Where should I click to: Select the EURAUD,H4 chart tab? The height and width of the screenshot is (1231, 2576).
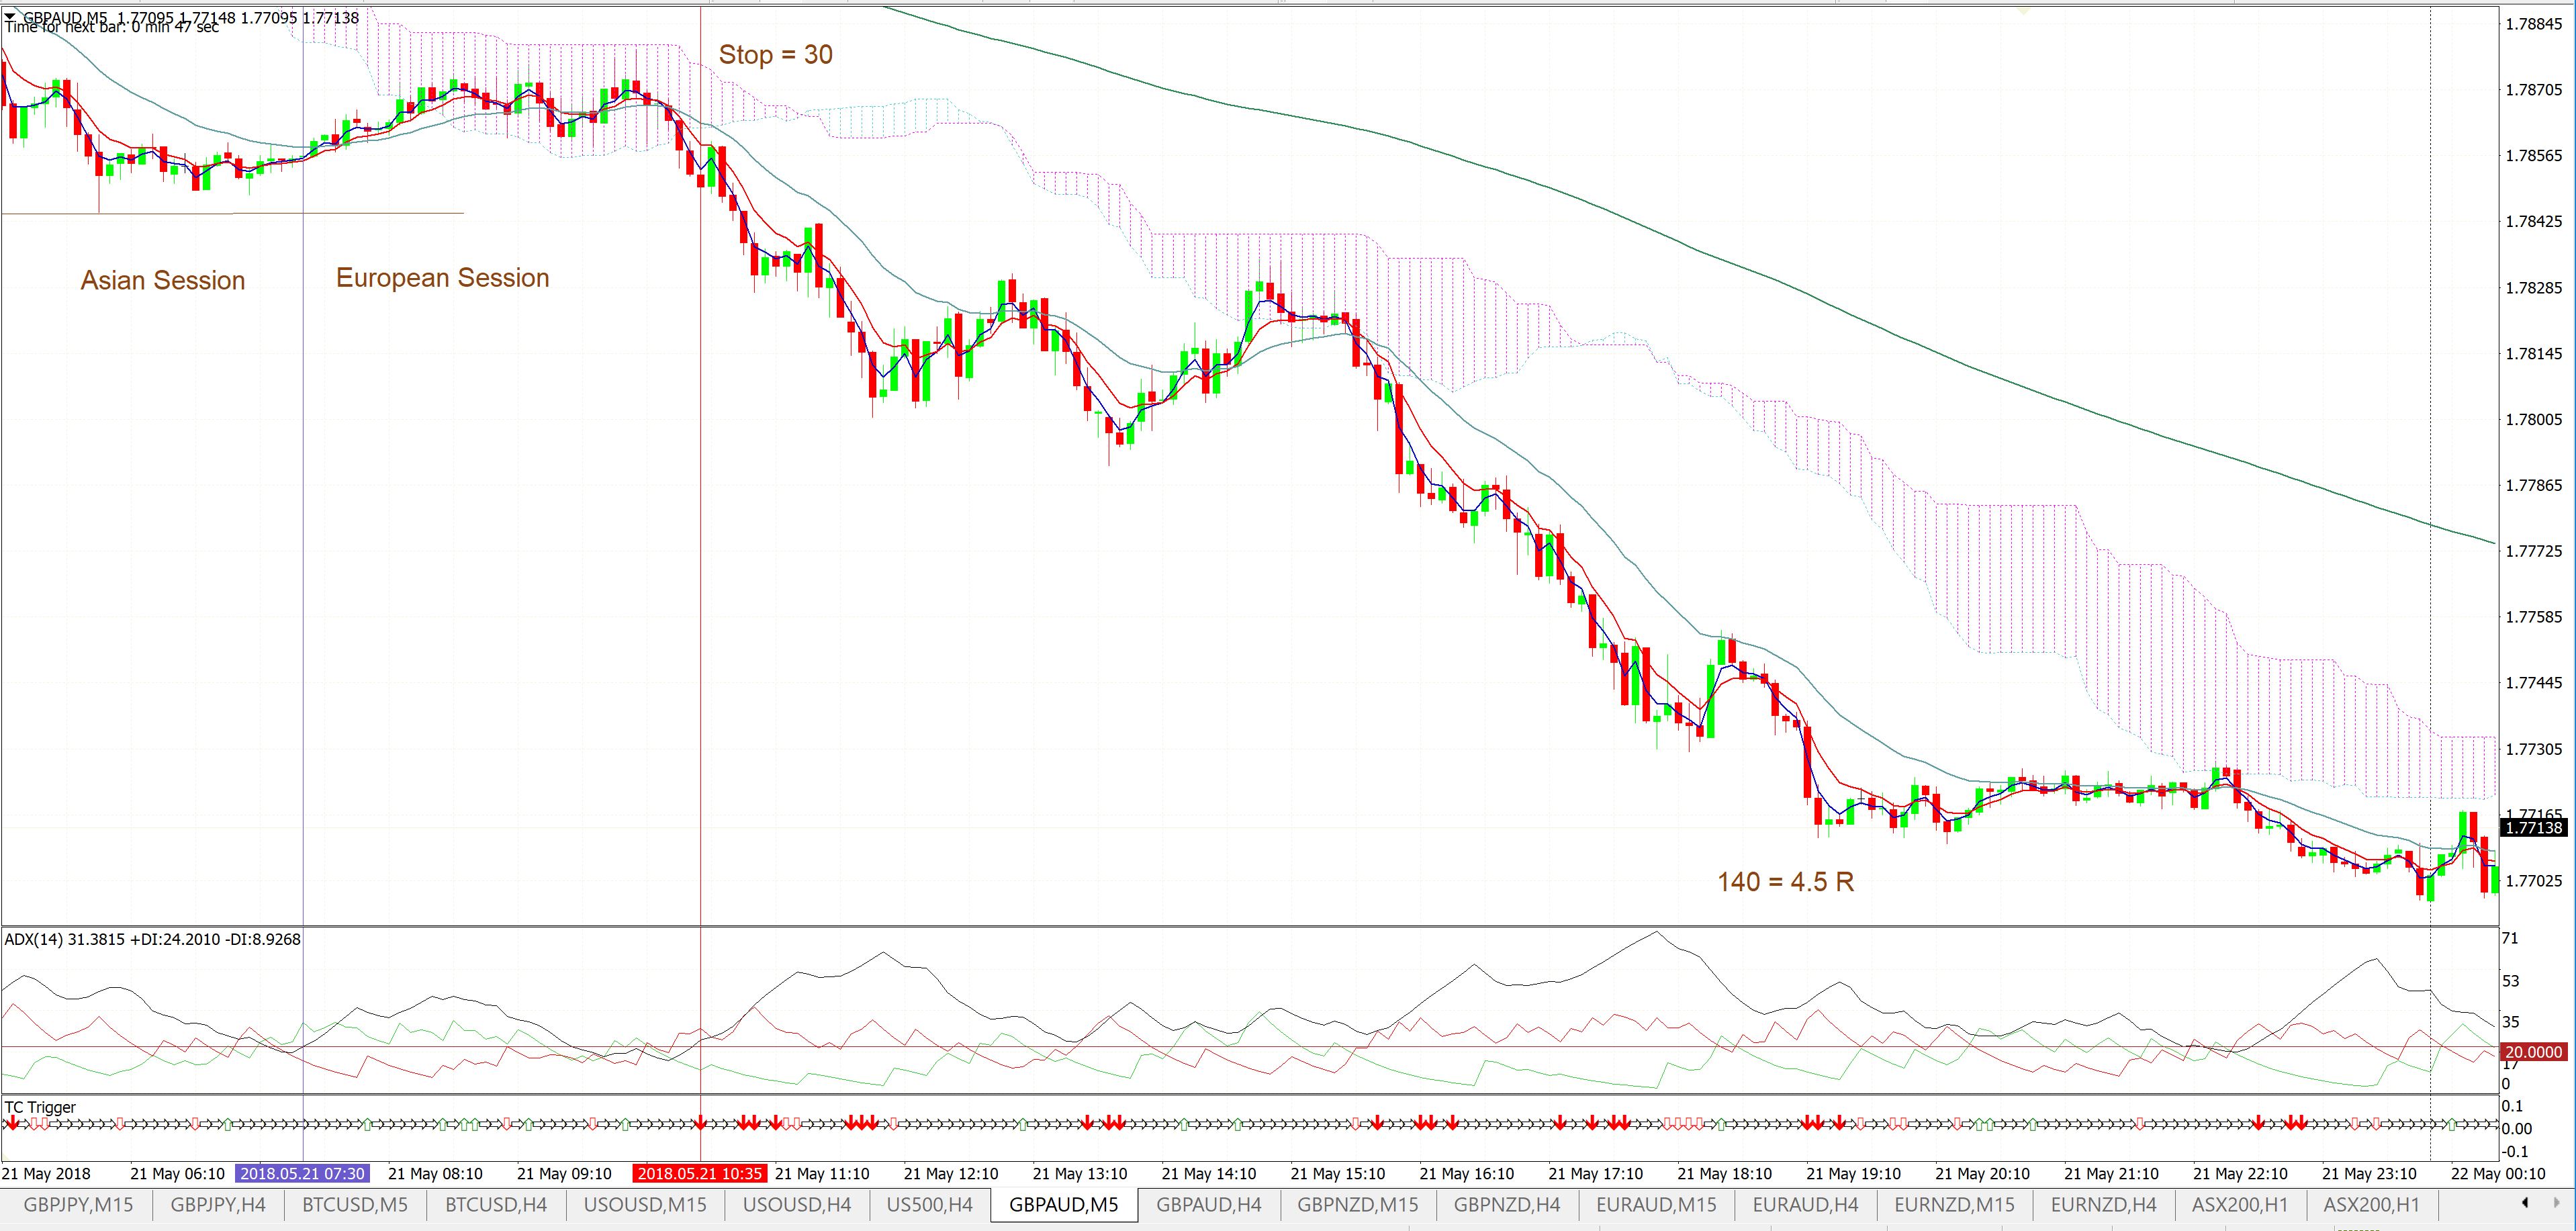[x=1806, y=1205]
